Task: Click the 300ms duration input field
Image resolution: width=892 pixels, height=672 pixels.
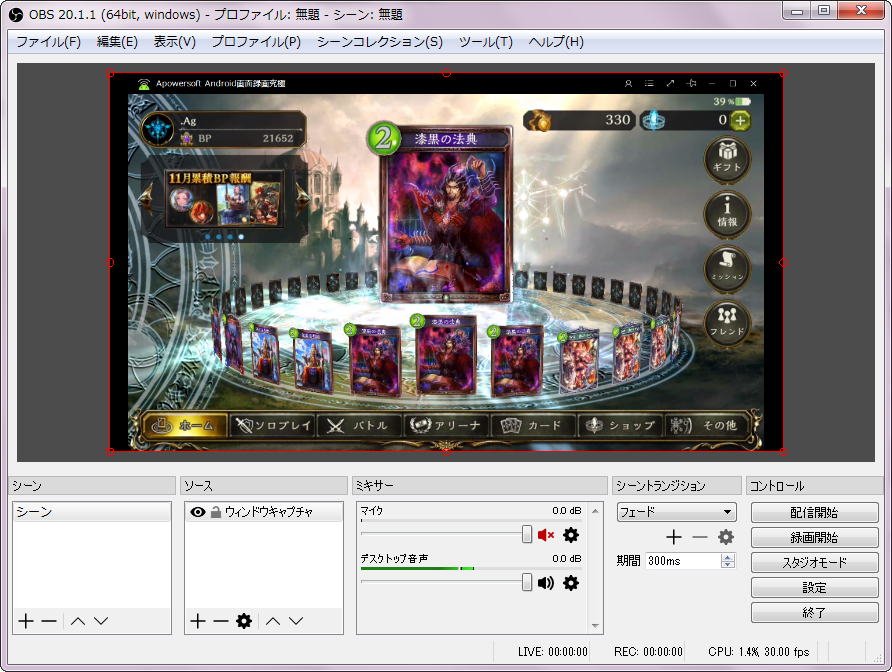Action: point(684,561)
